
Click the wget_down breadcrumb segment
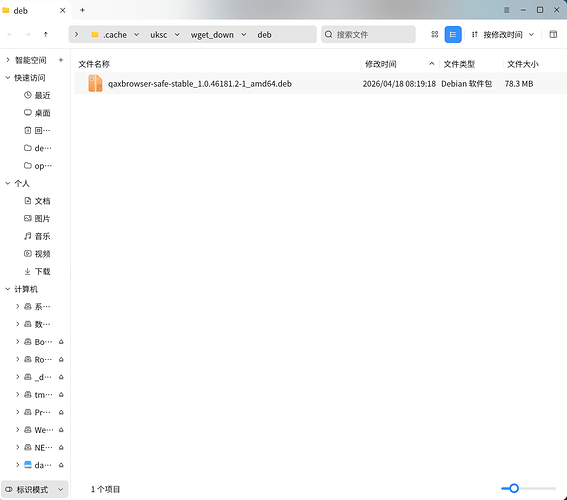(212, 35)
